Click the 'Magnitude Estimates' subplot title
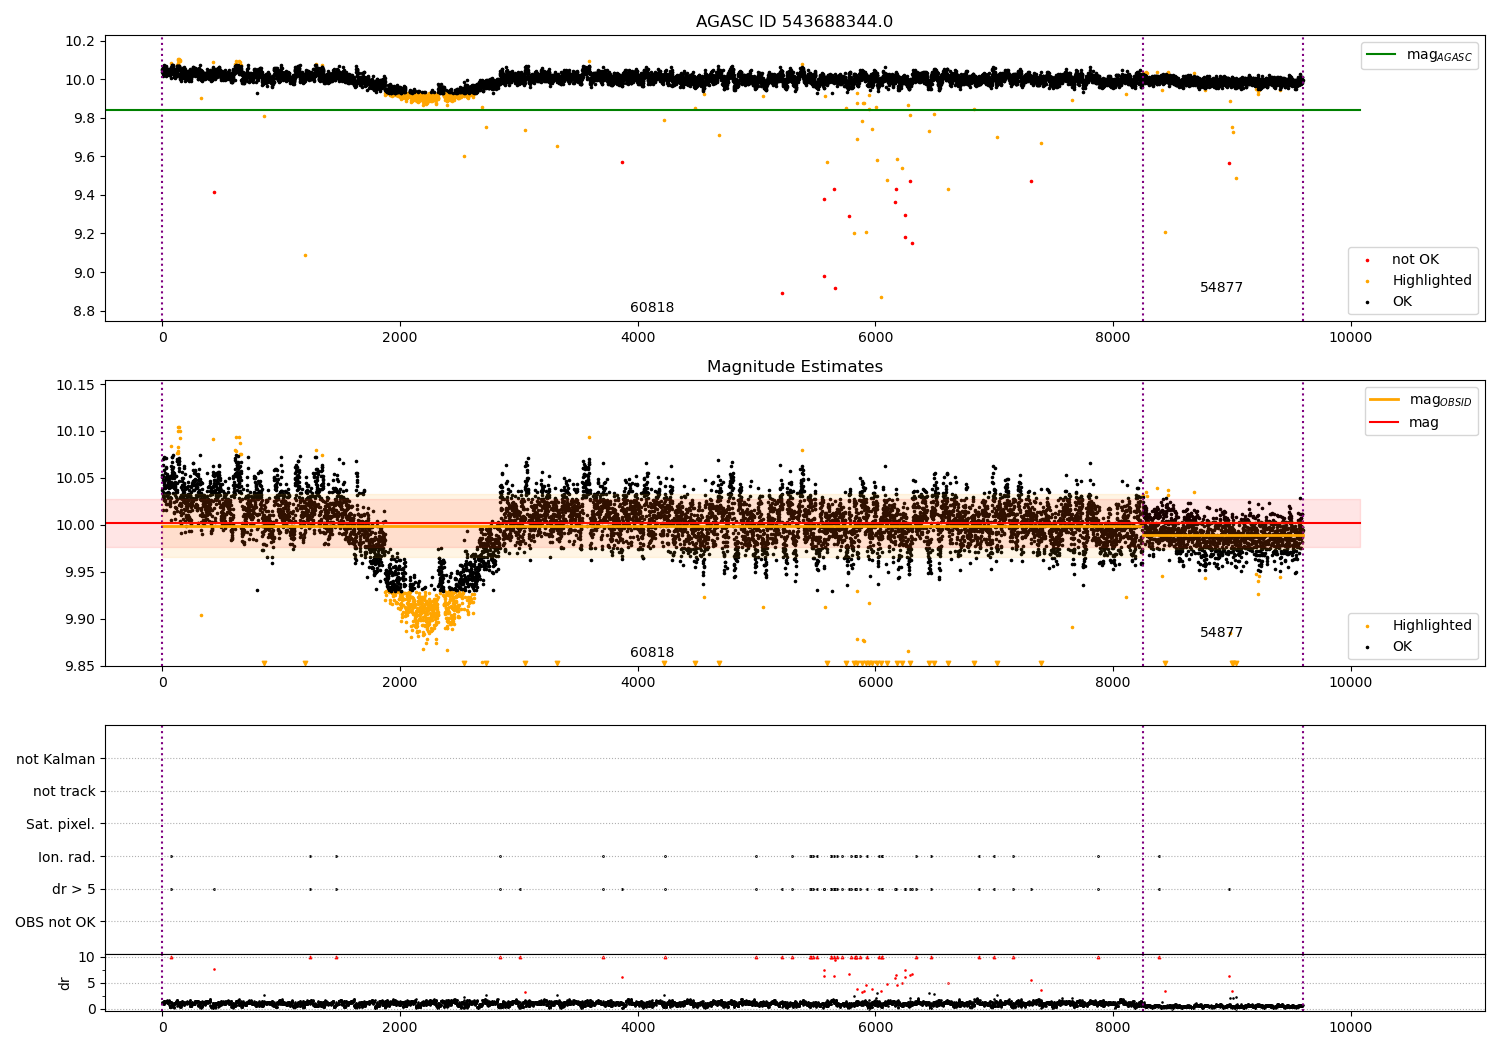This screenshot has height=1050, width=1500. coord(794,366)
